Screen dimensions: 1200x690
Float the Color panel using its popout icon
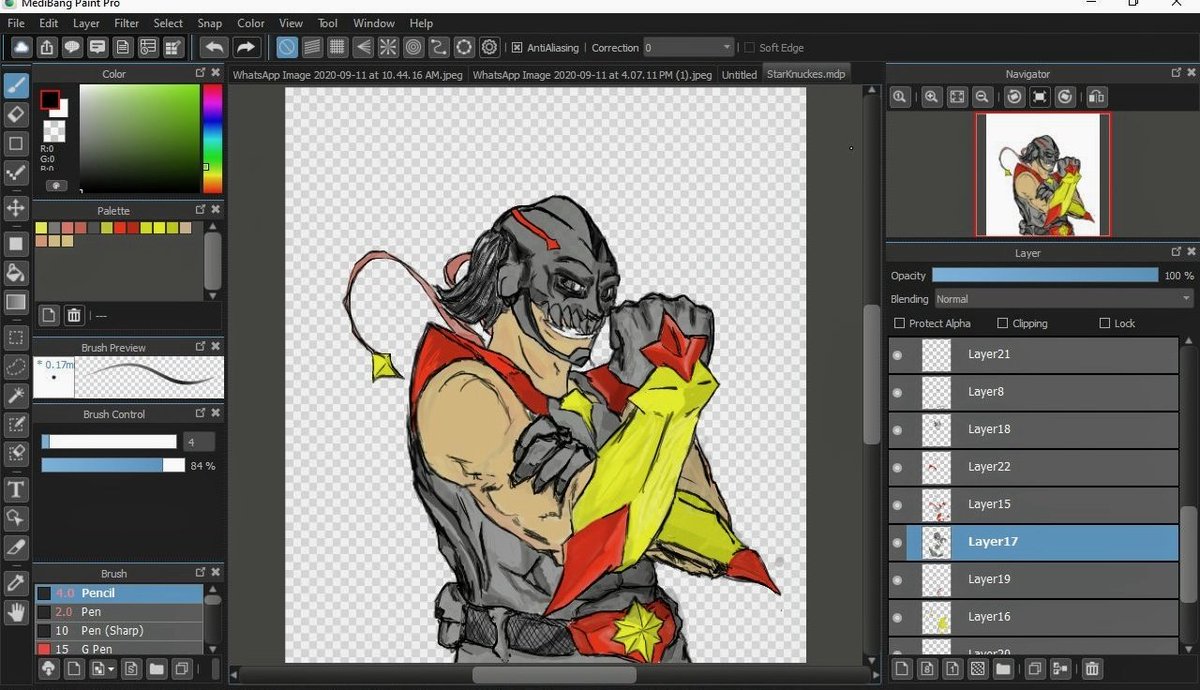pos(200,73)
